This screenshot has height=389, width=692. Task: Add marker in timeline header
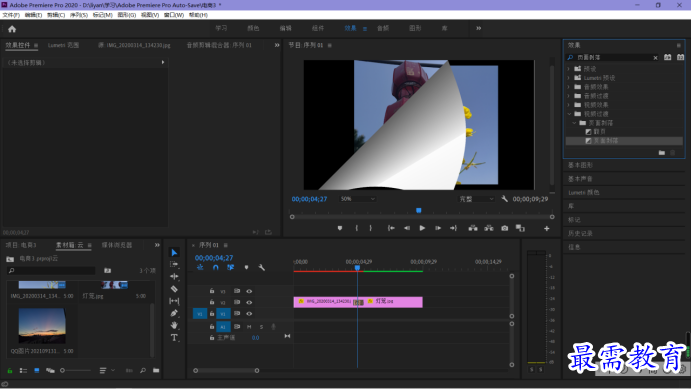pos(246,268)
